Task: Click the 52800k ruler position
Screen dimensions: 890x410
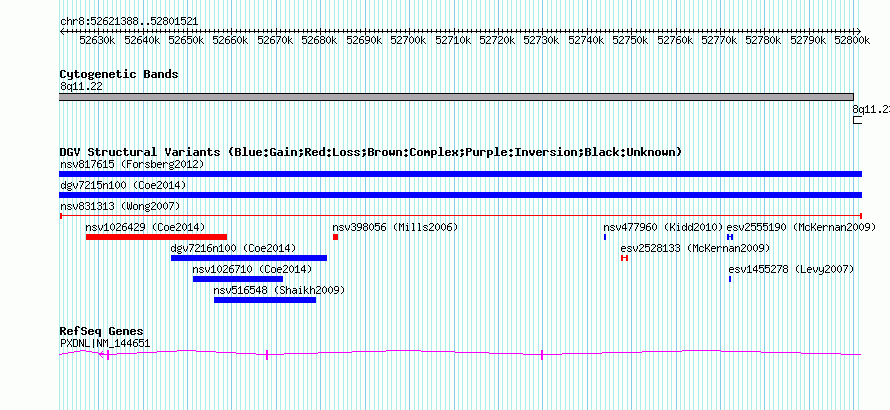Action: click(853, 40)
